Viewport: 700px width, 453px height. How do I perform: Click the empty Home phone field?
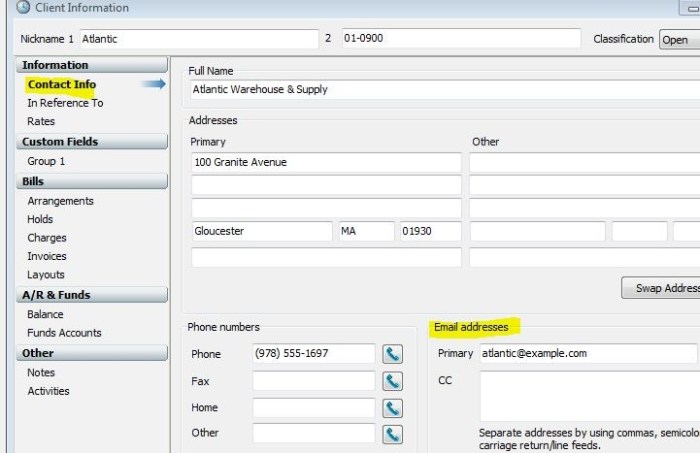pyautogui.click(x=314, y=408)
